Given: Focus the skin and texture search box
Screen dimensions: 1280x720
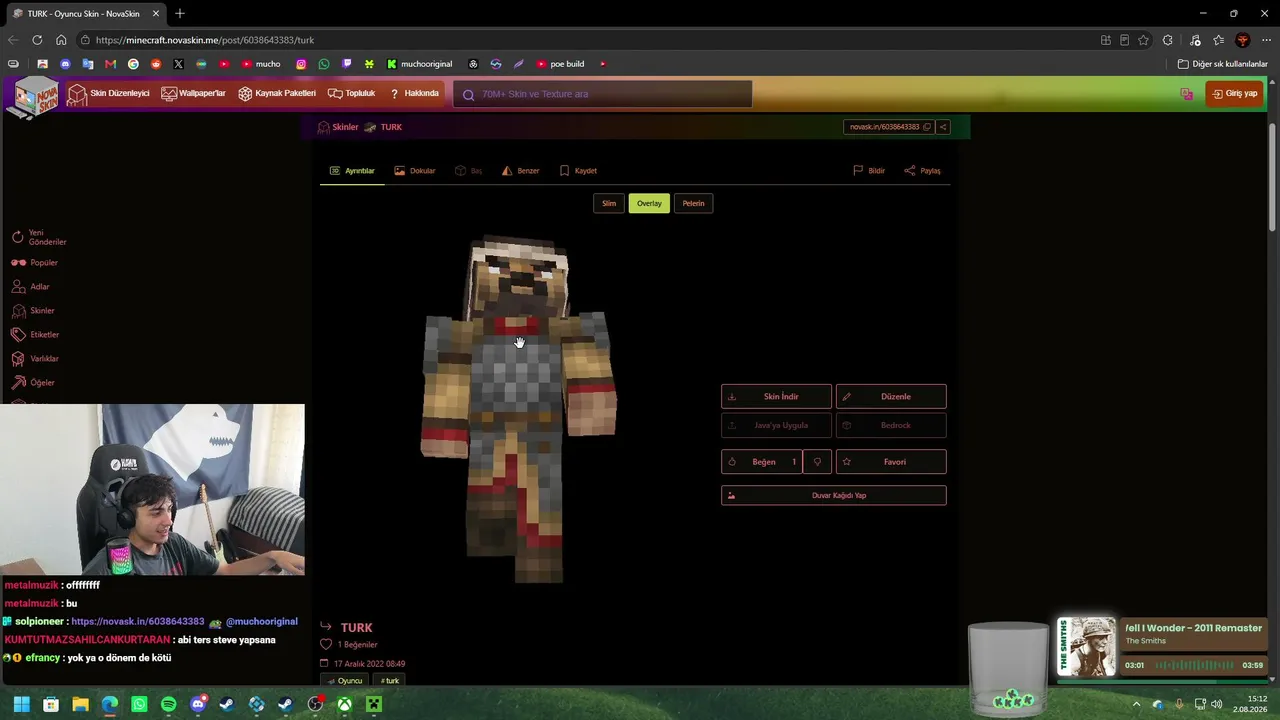Looking at the screenshot, I should click(x=603, y=94).
